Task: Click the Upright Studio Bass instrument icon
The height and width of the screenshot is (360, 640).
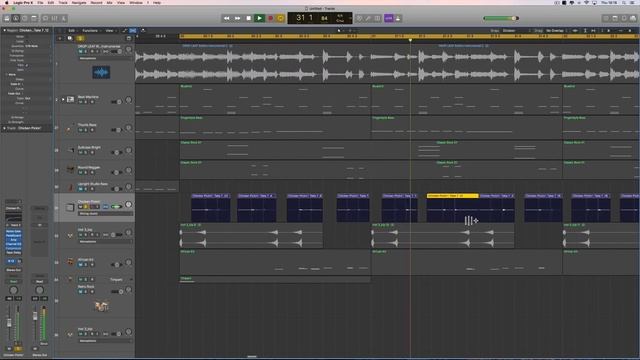Action: tap(70, 187)
